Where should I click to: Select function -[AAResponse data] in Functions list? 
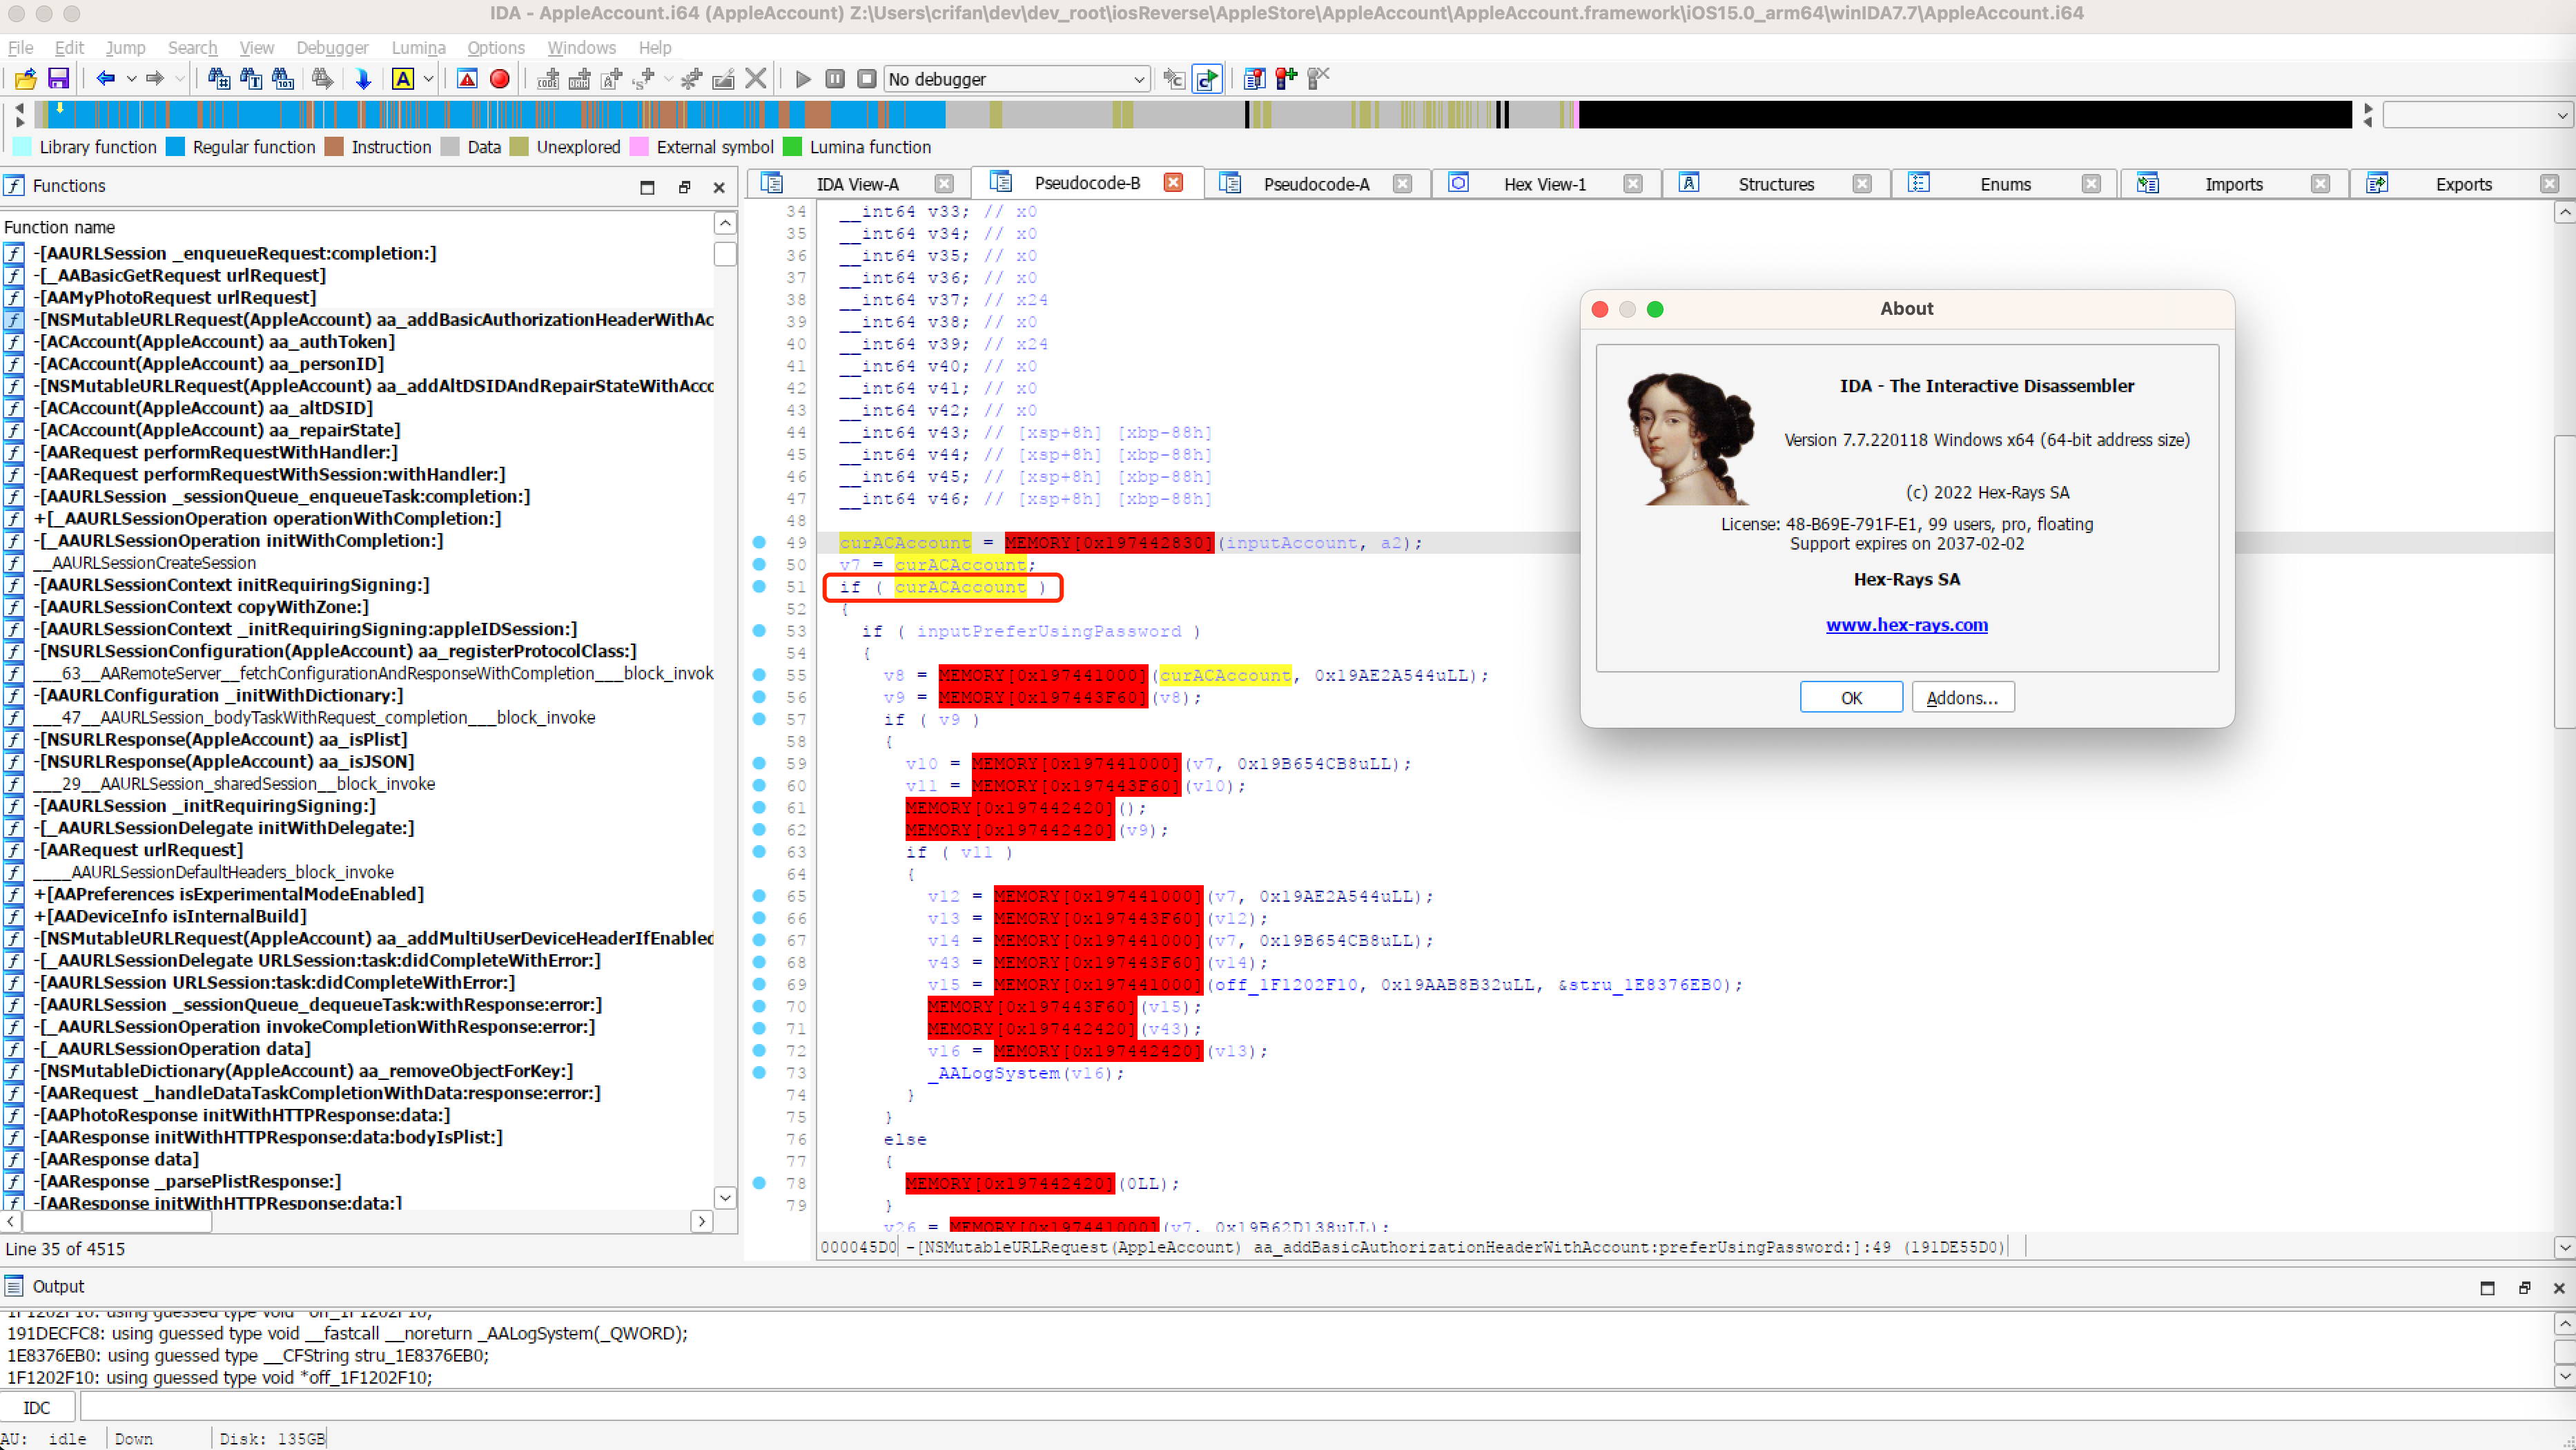(116, 1159)
